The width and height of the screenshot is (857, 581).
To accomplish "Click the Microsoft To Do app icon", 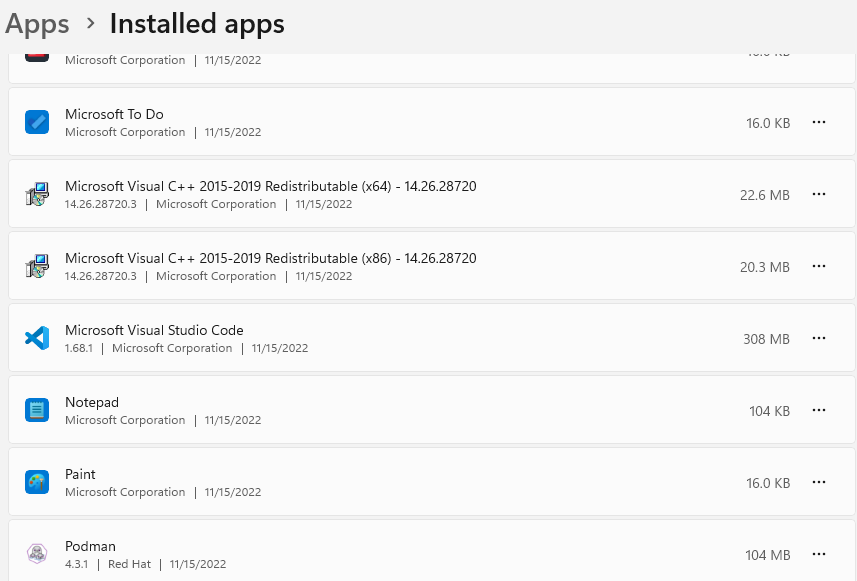I will [x=37, y=121].
